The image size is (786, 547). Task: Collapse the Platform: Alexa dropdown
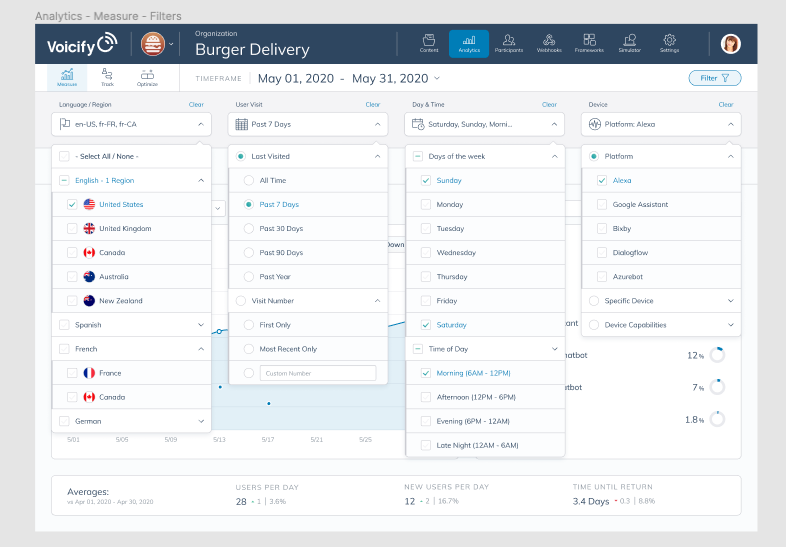[730, 124]
